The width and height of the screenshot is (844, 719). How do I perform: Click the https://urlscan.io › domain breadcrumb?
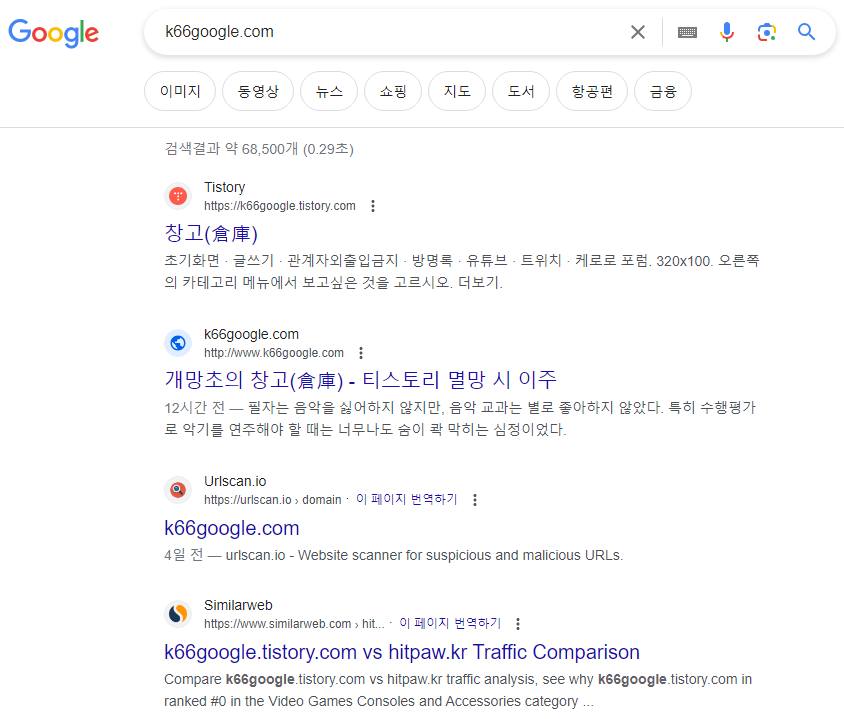(x=272, y=500)
